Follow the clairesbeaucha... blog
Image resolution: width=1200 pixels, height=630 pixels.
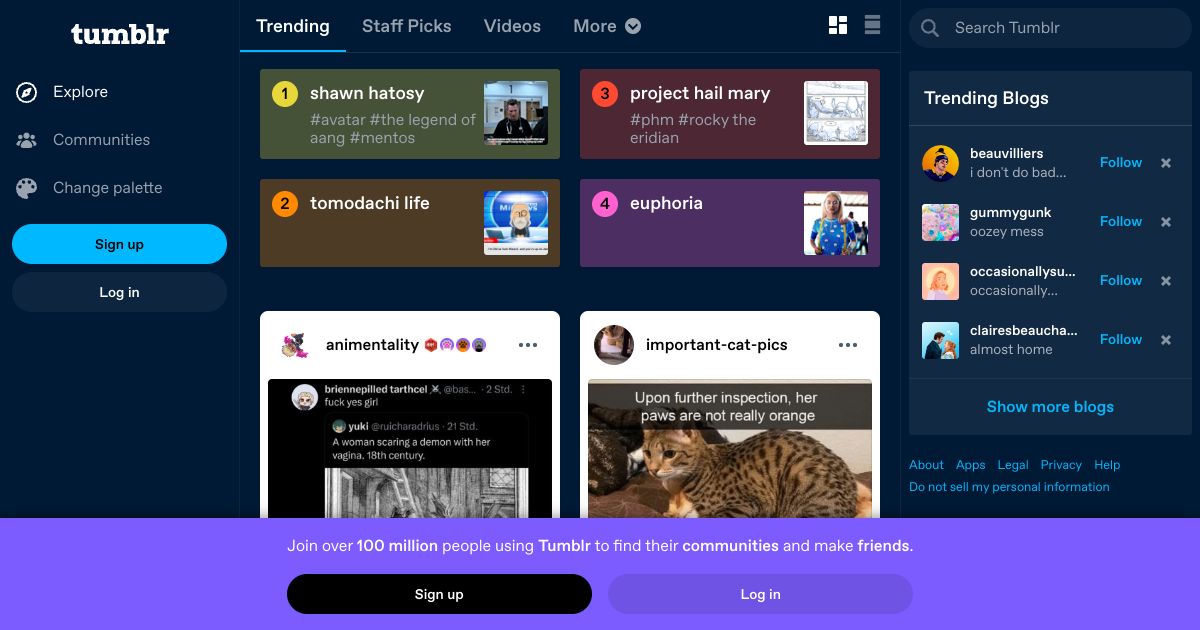click(1121, 340)
